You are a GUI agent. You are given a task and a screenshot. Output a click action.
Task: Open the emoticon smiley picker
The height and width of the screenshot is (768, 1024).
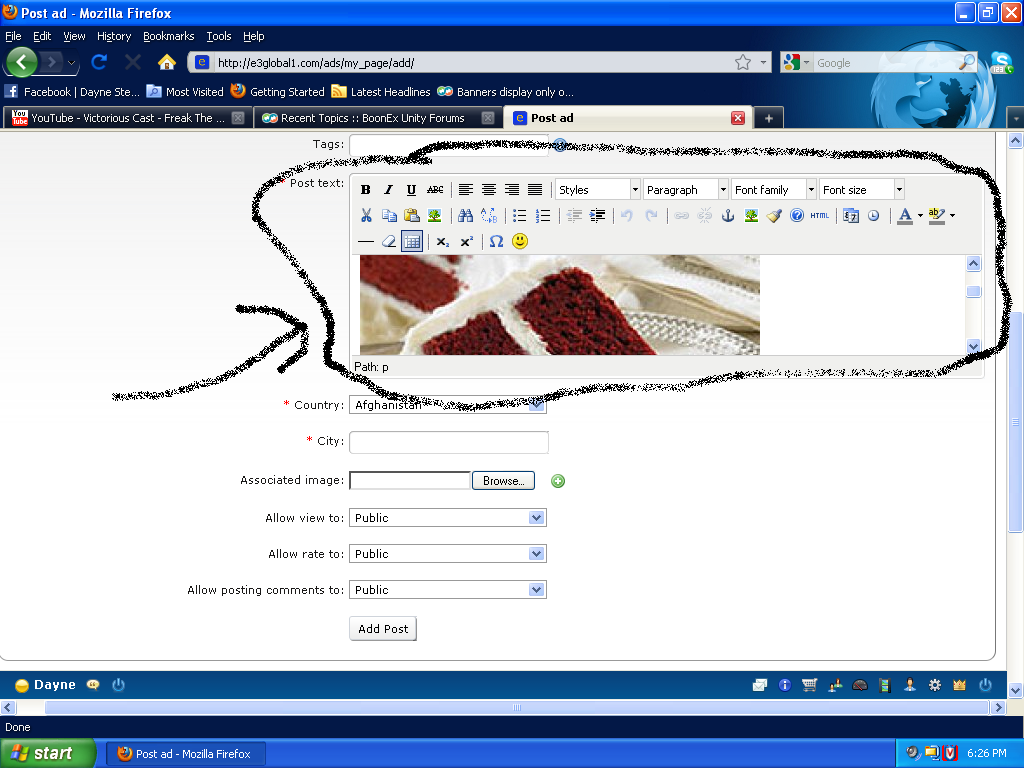coord(520,241)
